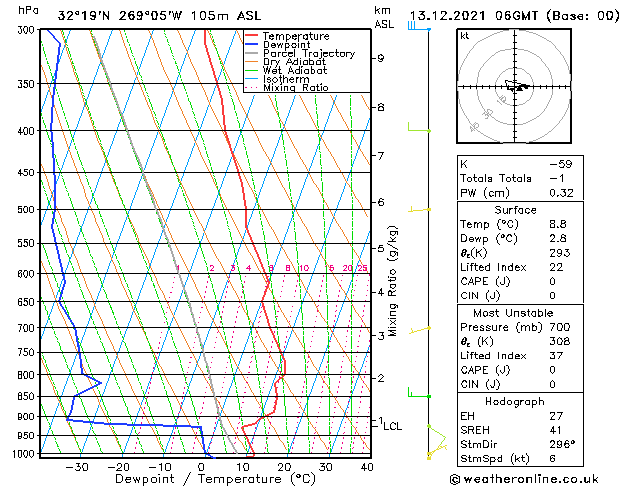This screenshot has width=629, height=486.
Task: Click the wind barb at 700 hPa
Action: (420, 330)
